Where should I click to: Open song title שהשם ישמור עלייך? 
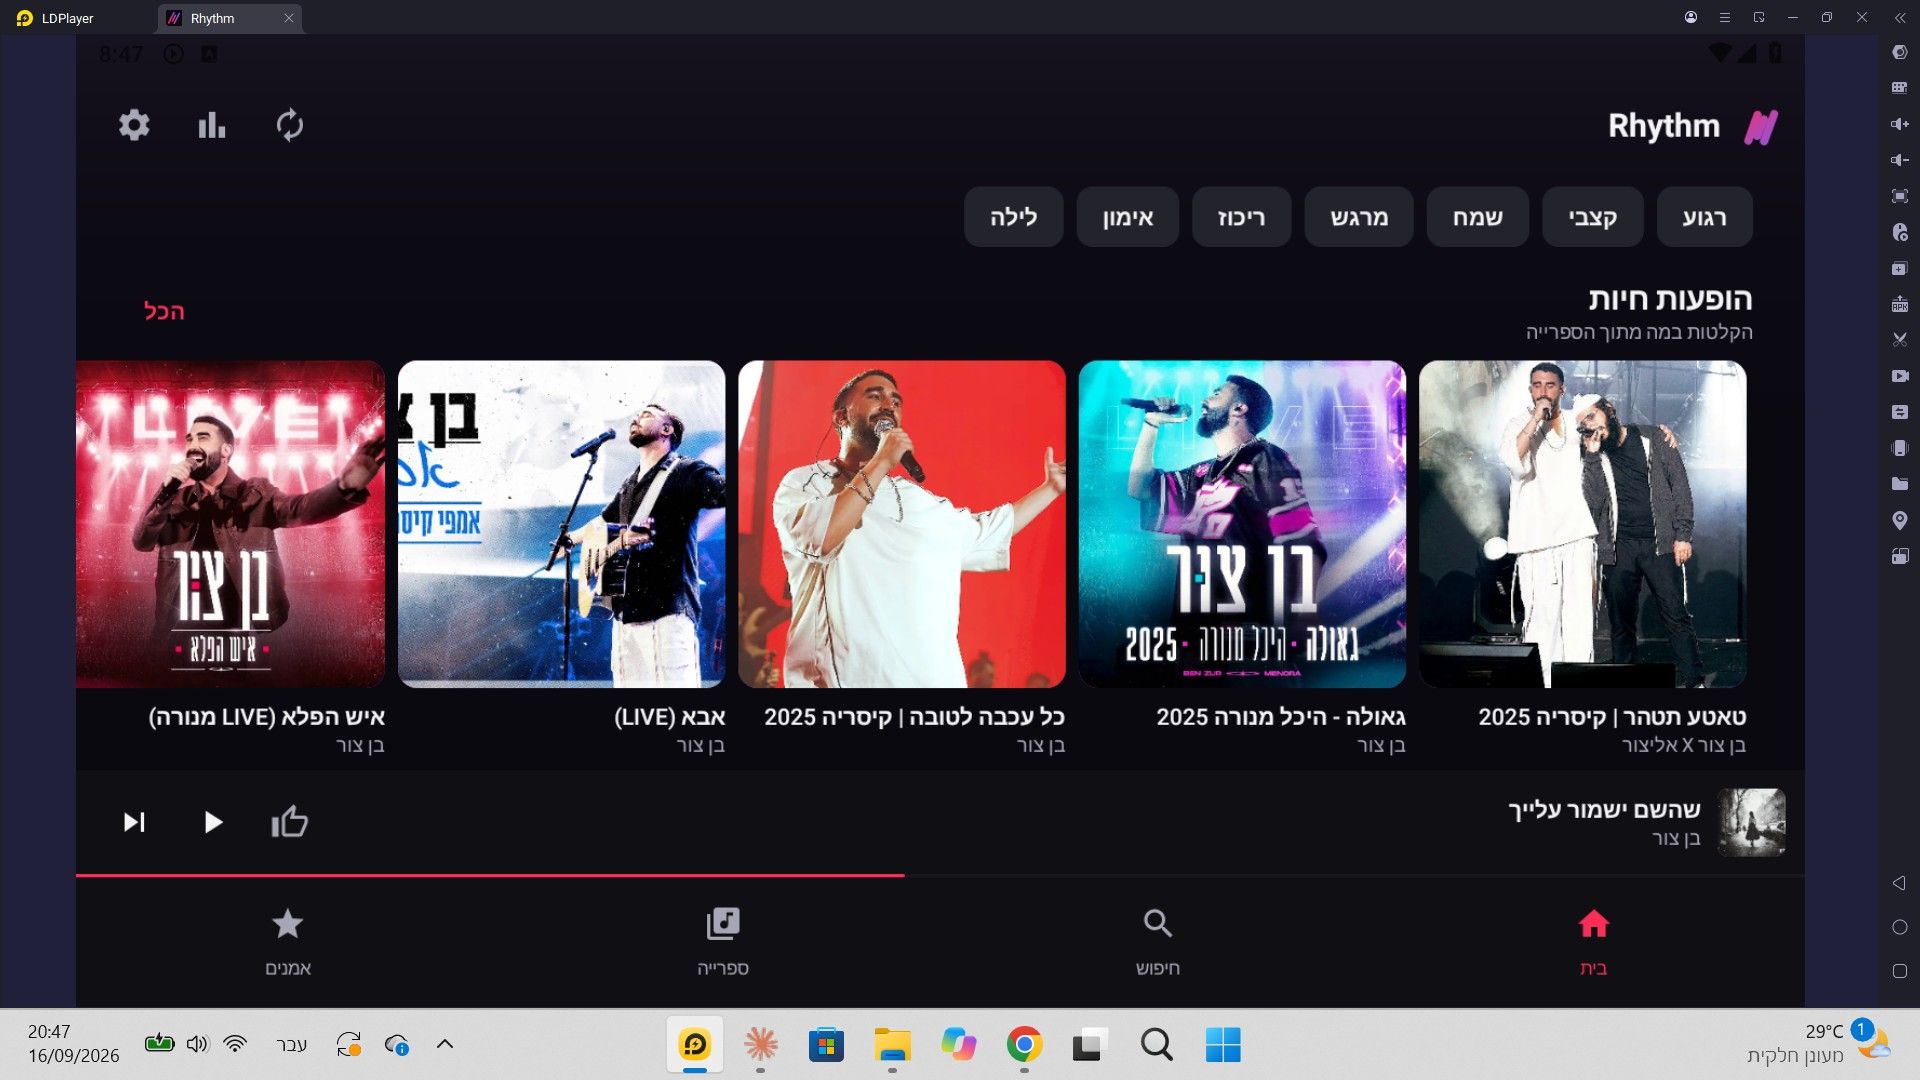click(1604, 809)
